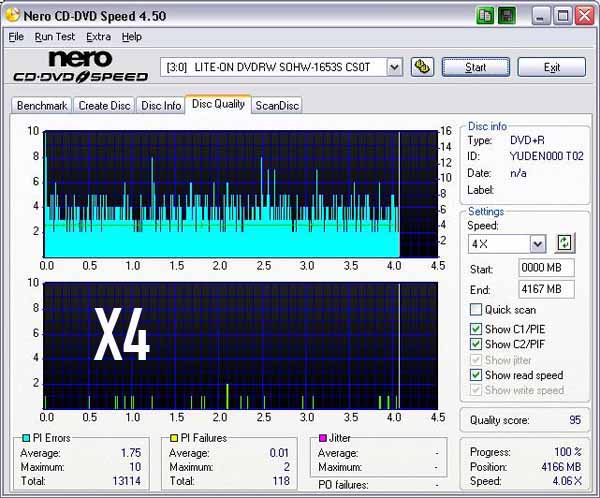Open the File menu
The width and height of the screenshot is (600, 498).
click(x=16, y=37)
